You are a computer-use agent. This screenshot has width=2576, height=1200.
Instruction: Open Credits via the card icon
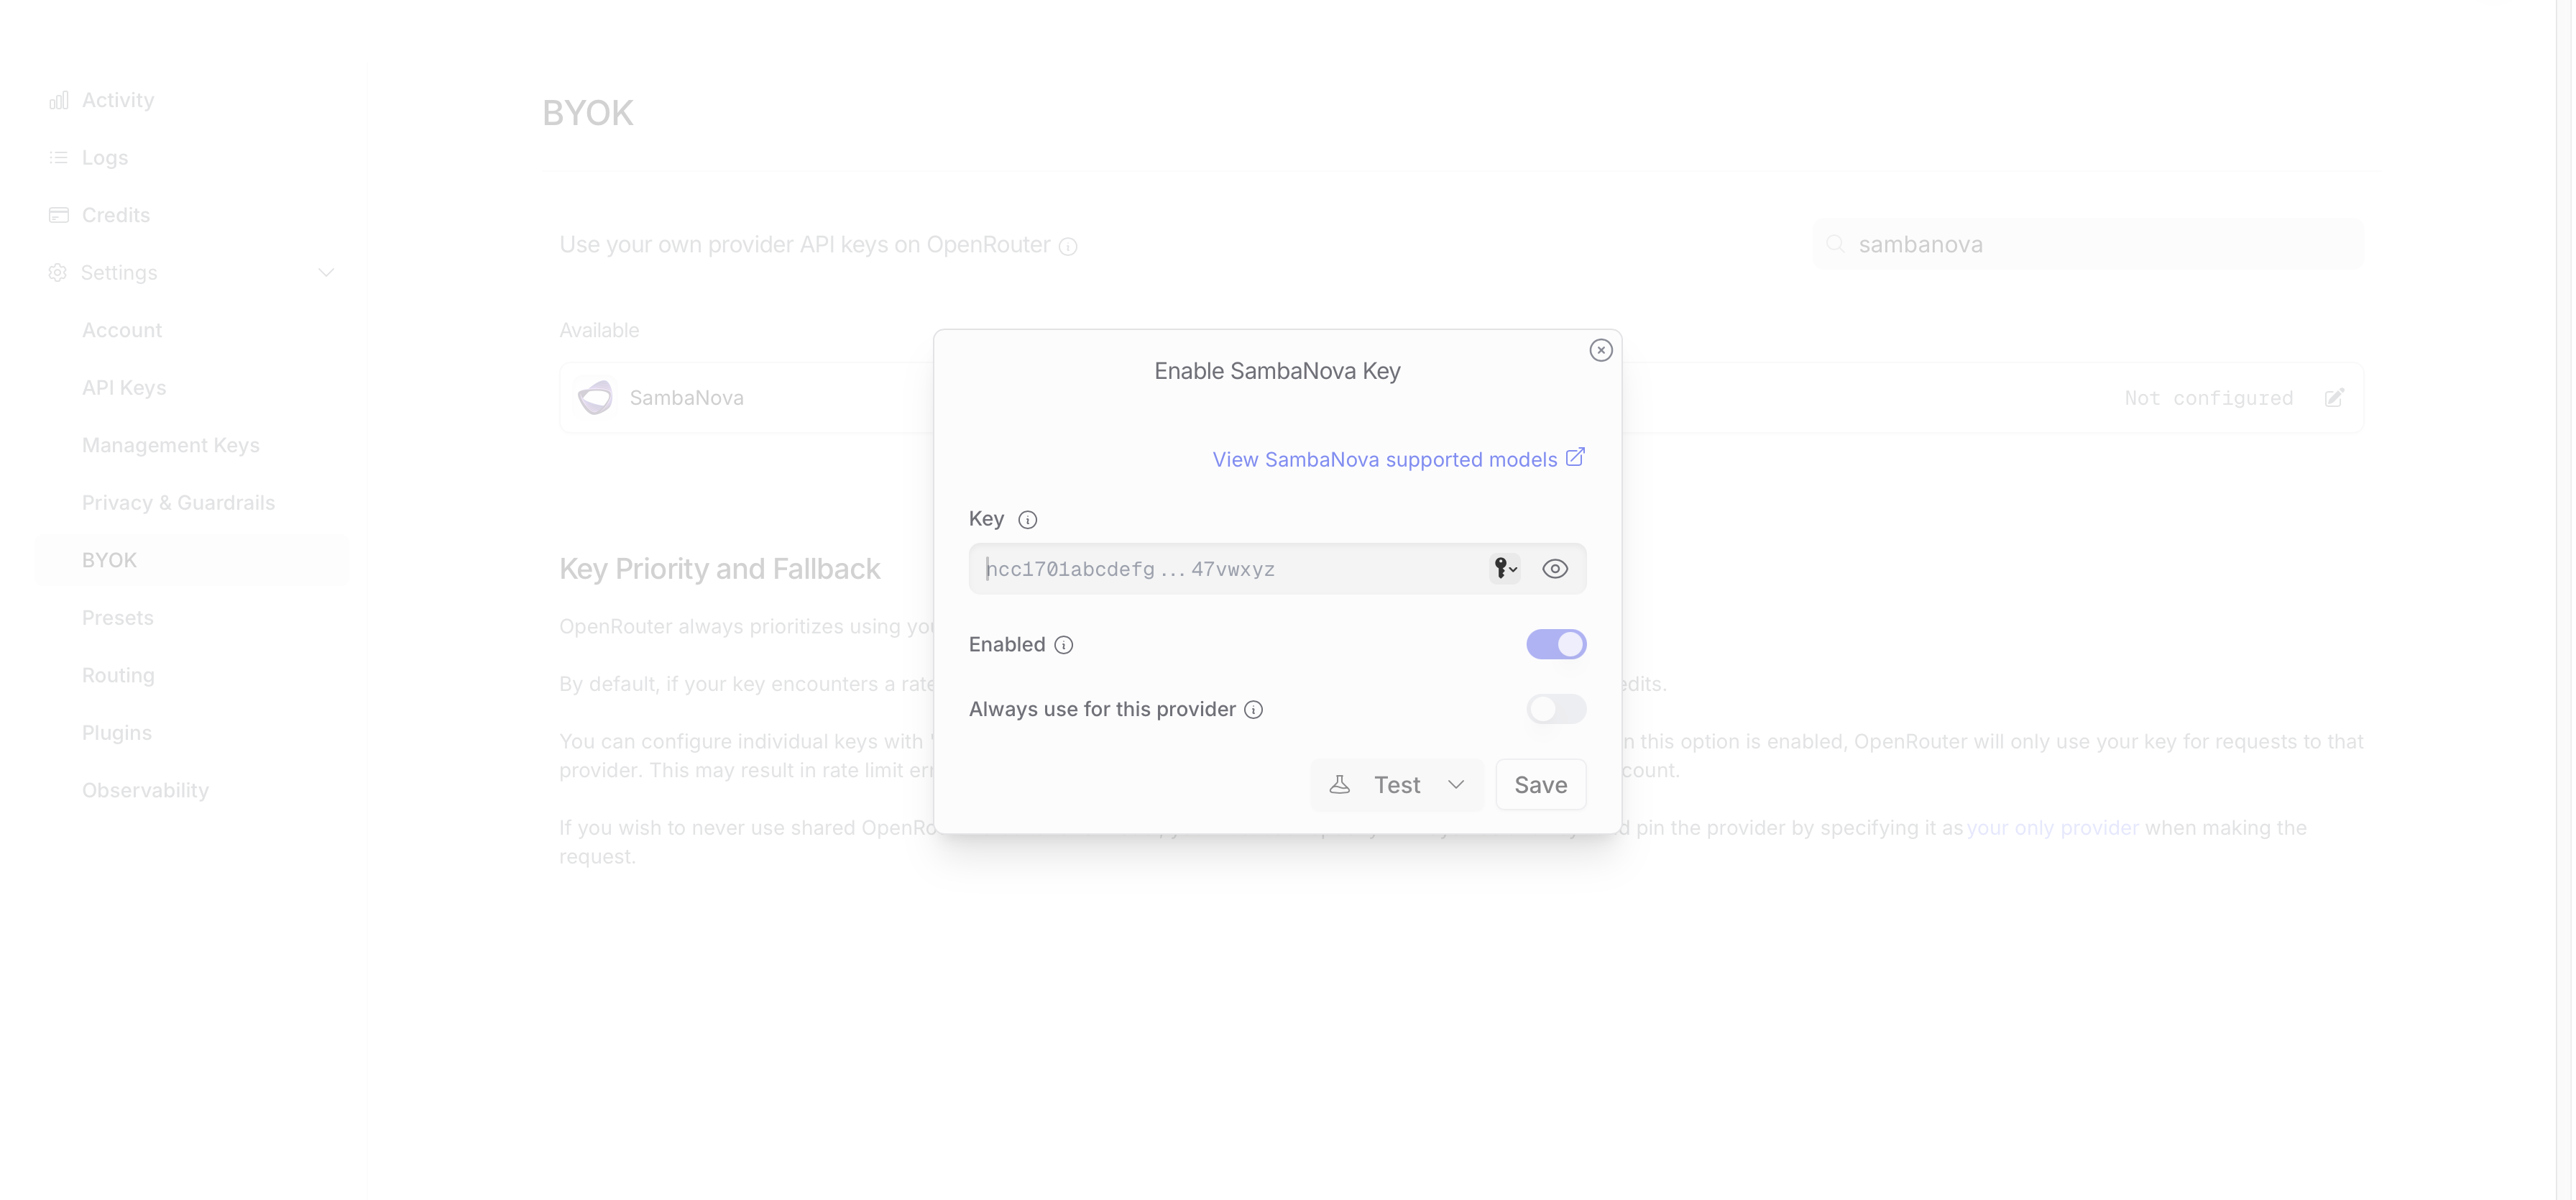[x=59, y=214]
